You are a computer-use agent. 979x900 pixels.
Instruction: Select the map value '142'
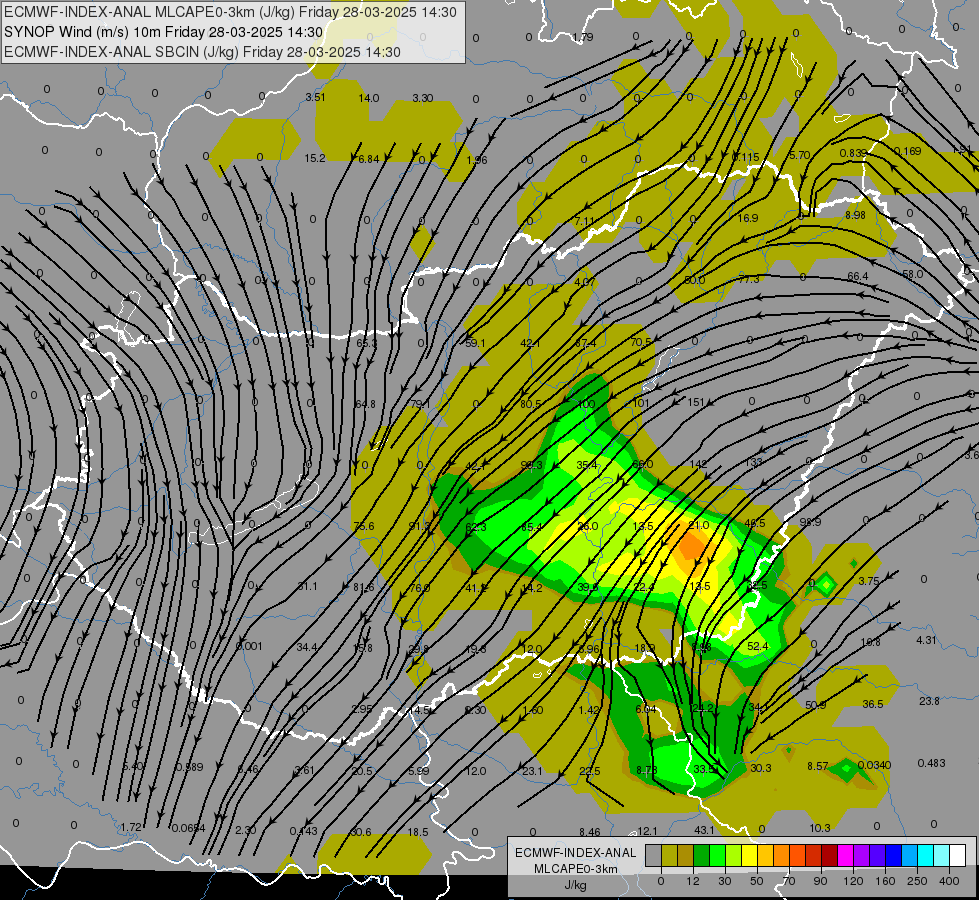698,463
